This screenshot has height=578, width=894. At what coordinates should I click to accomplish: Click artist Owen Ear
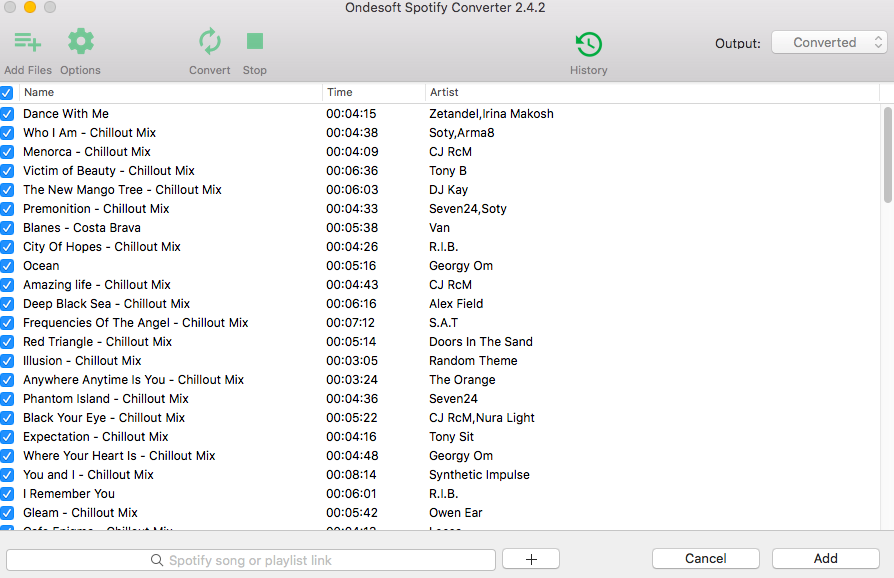[x=456, y=512]
